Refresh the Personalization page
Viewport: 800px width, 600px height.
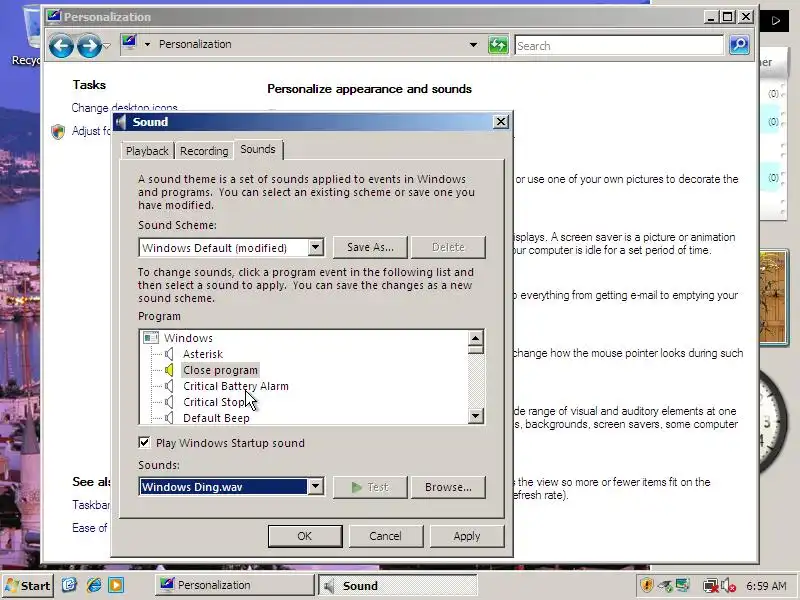click(x=498, y=45)
